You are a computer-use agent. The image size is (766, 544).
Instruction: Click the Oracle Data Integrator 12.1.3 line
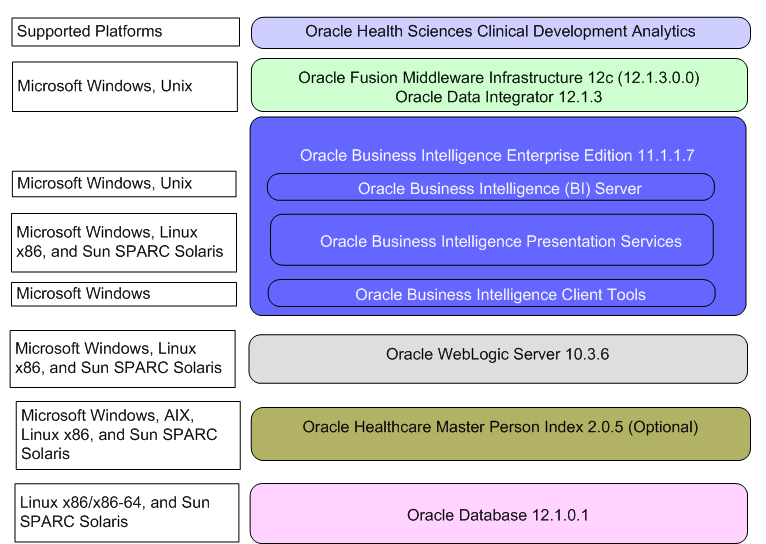pos(499,97)
